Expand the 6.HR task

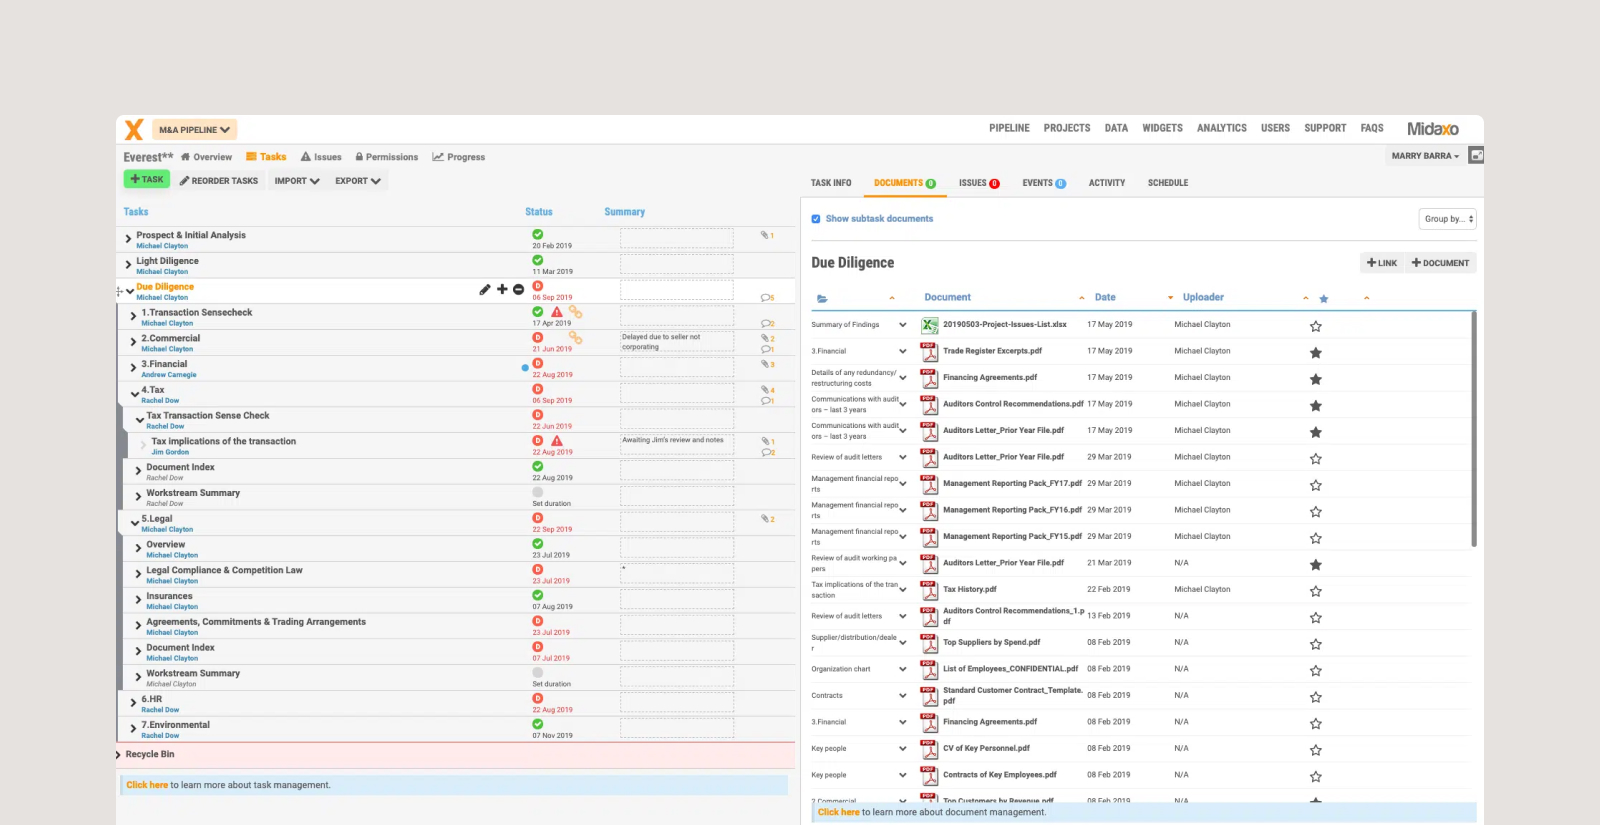(x=133, y=703)
